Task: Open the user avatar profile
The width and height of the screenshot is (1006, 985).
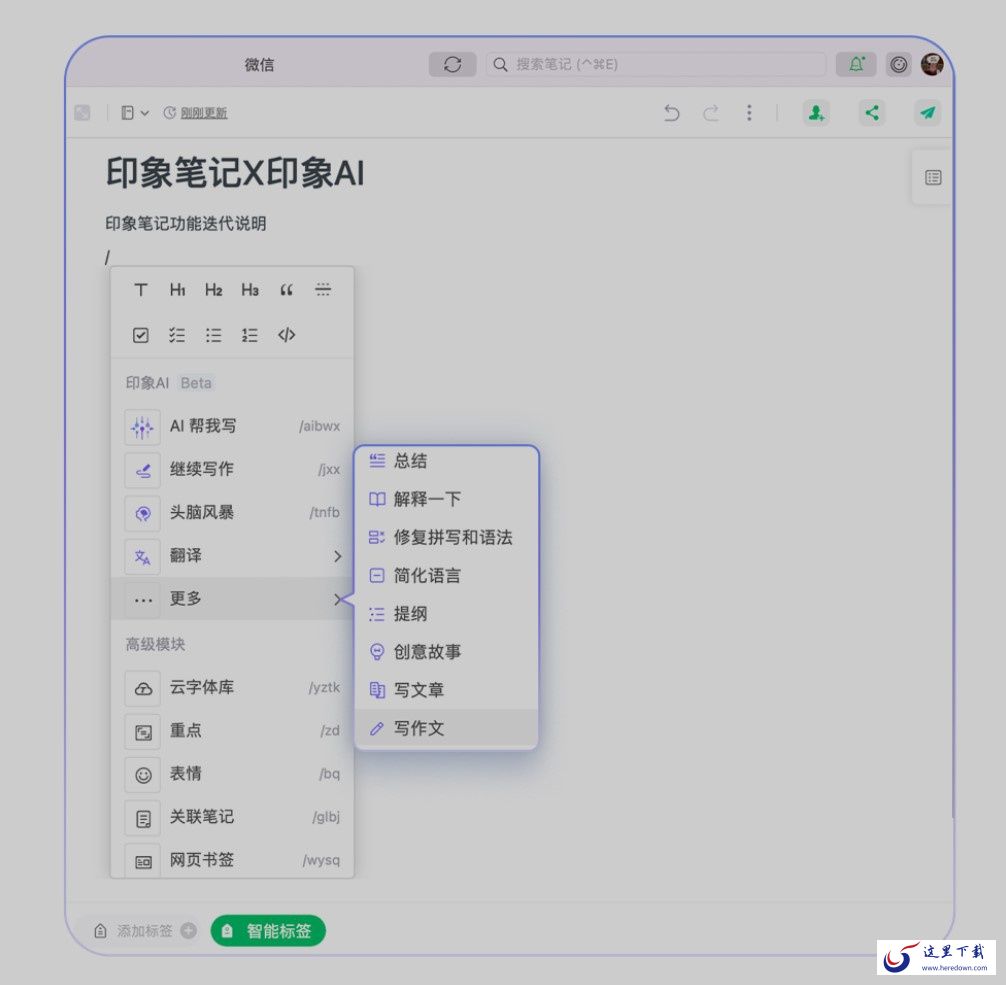Action: point(932,64)
